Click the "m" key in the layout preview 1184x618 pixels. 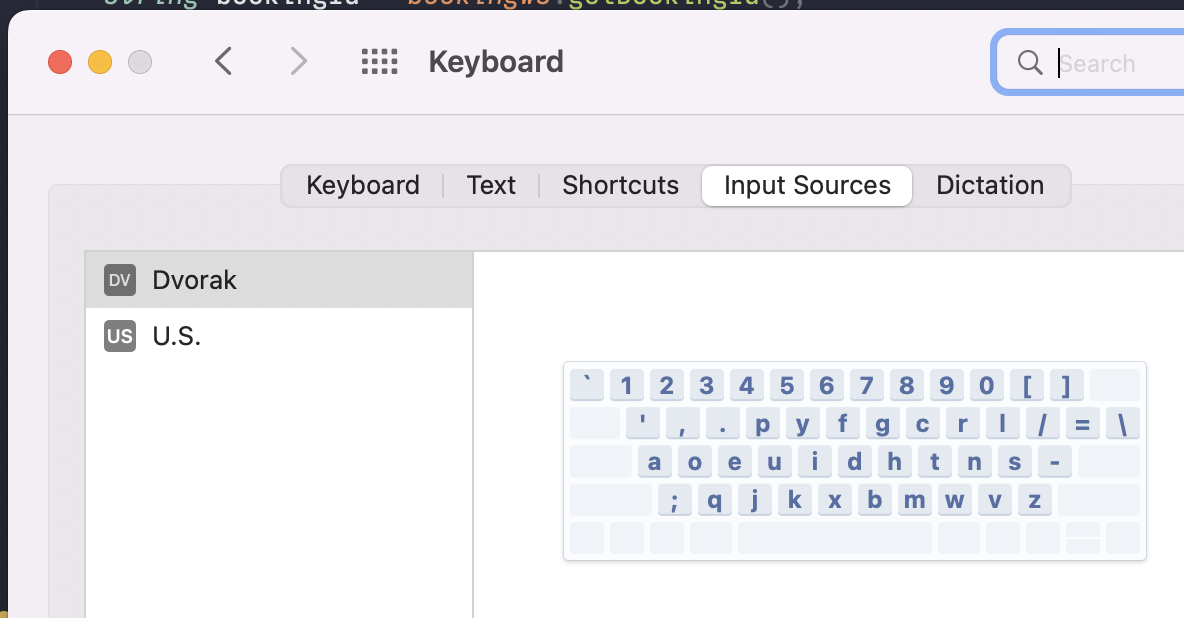click(914, 499)
